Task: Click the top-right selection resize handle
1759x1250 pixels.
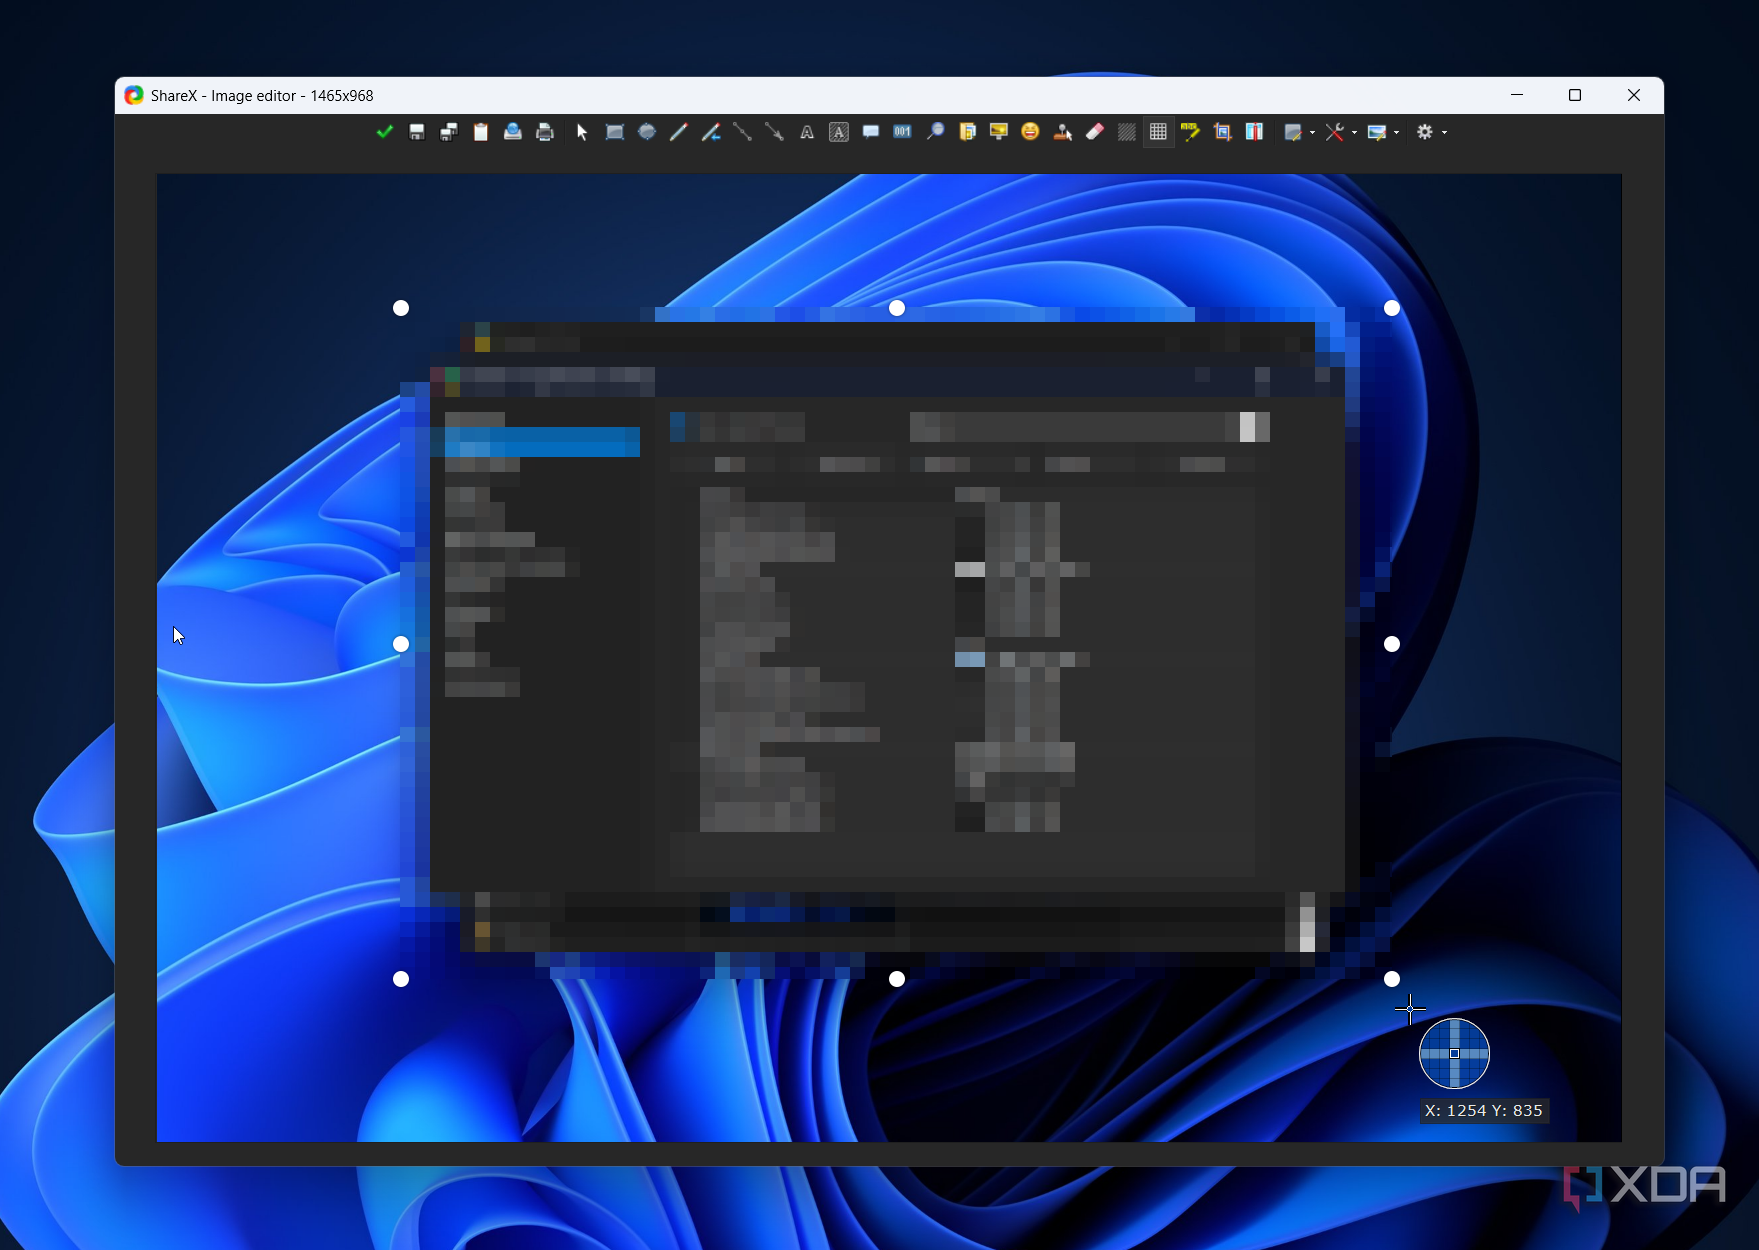Action: click(x=1392, y=308)
